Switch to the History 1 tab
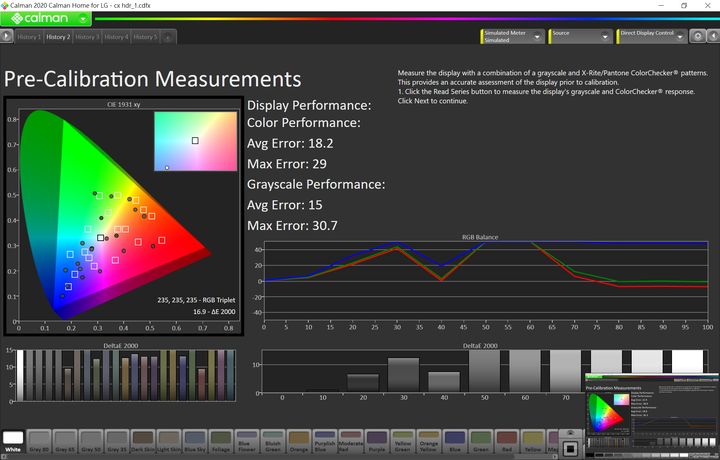The width and height of the screenshot is (720, 460). [x=29, y=37]
